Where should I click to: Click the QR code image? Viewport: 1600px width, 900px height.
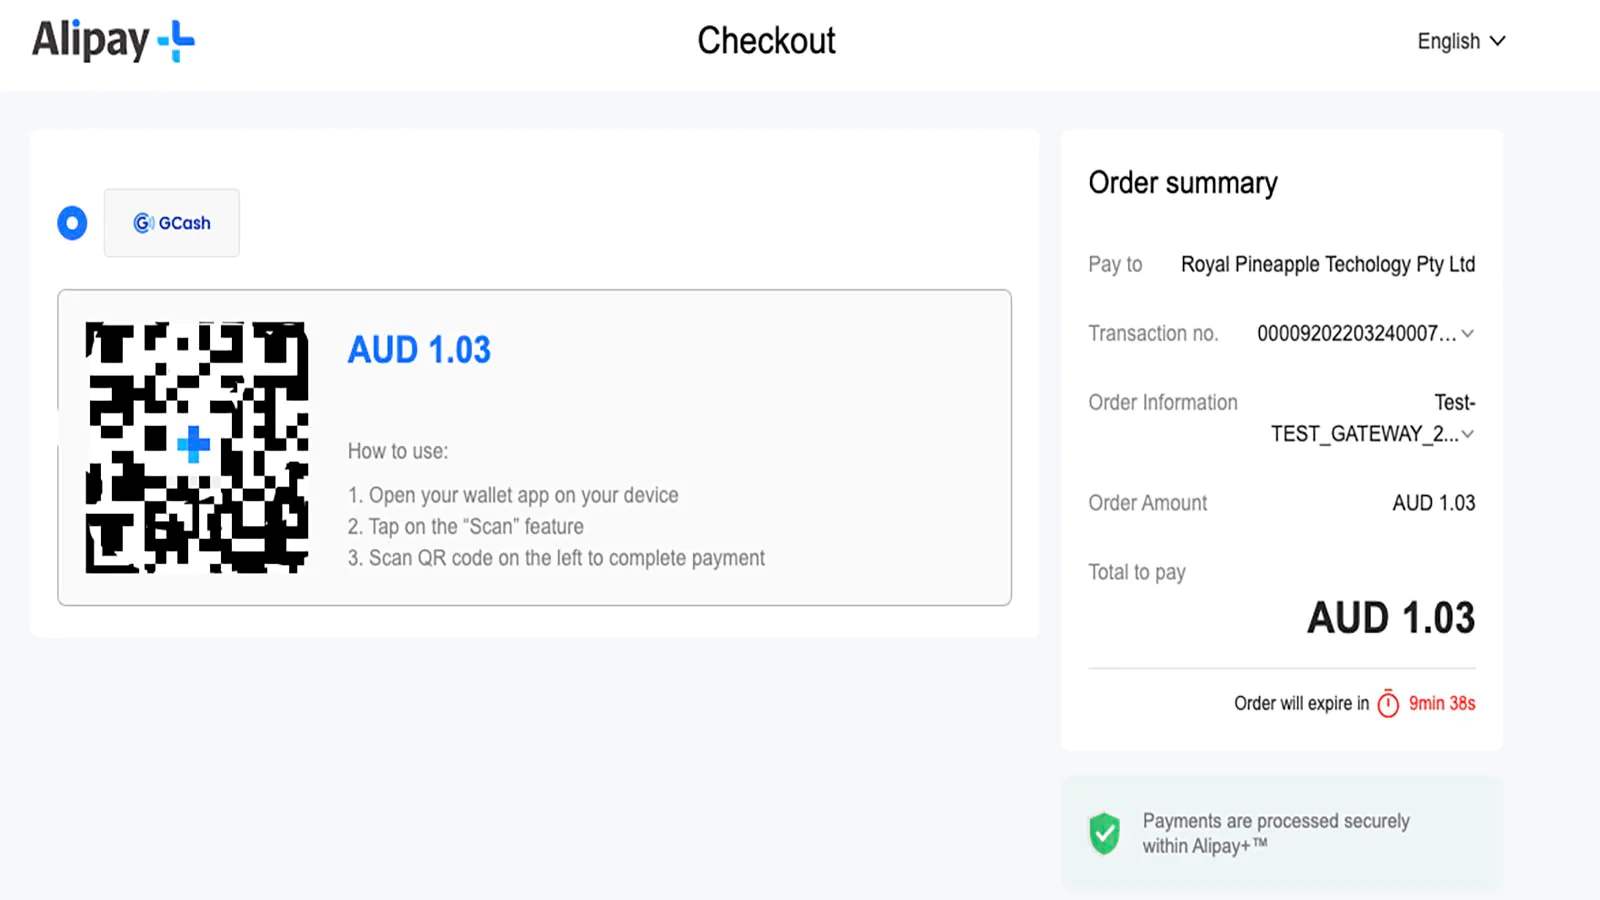196,447
